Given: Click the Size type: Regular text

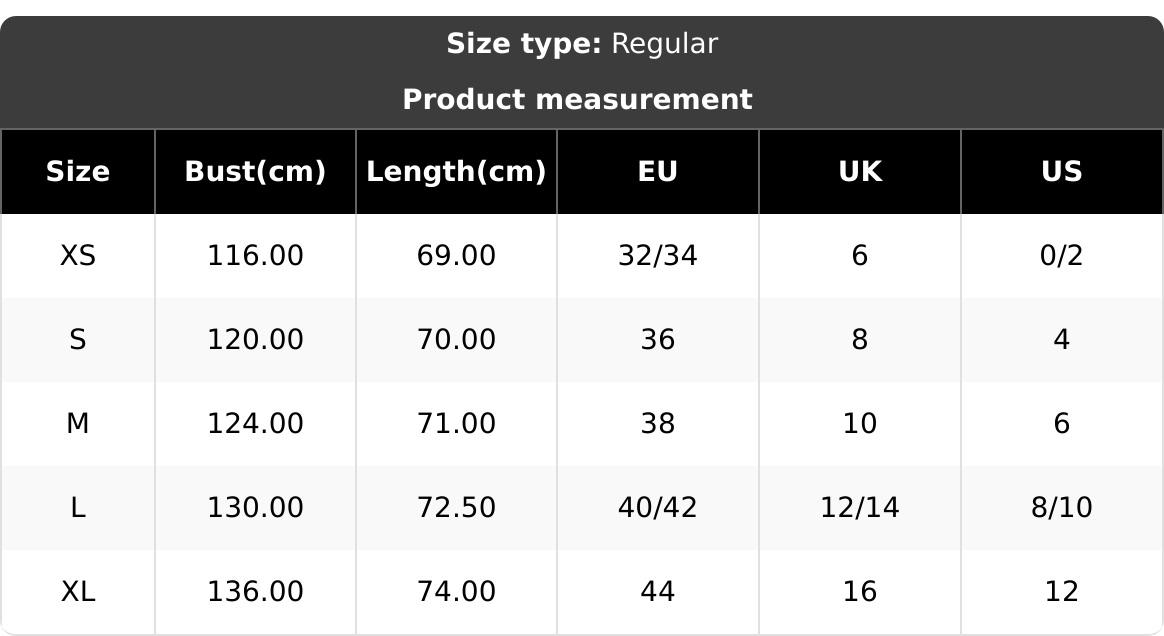Looking at the screenshot, I should tap(582, 44).
